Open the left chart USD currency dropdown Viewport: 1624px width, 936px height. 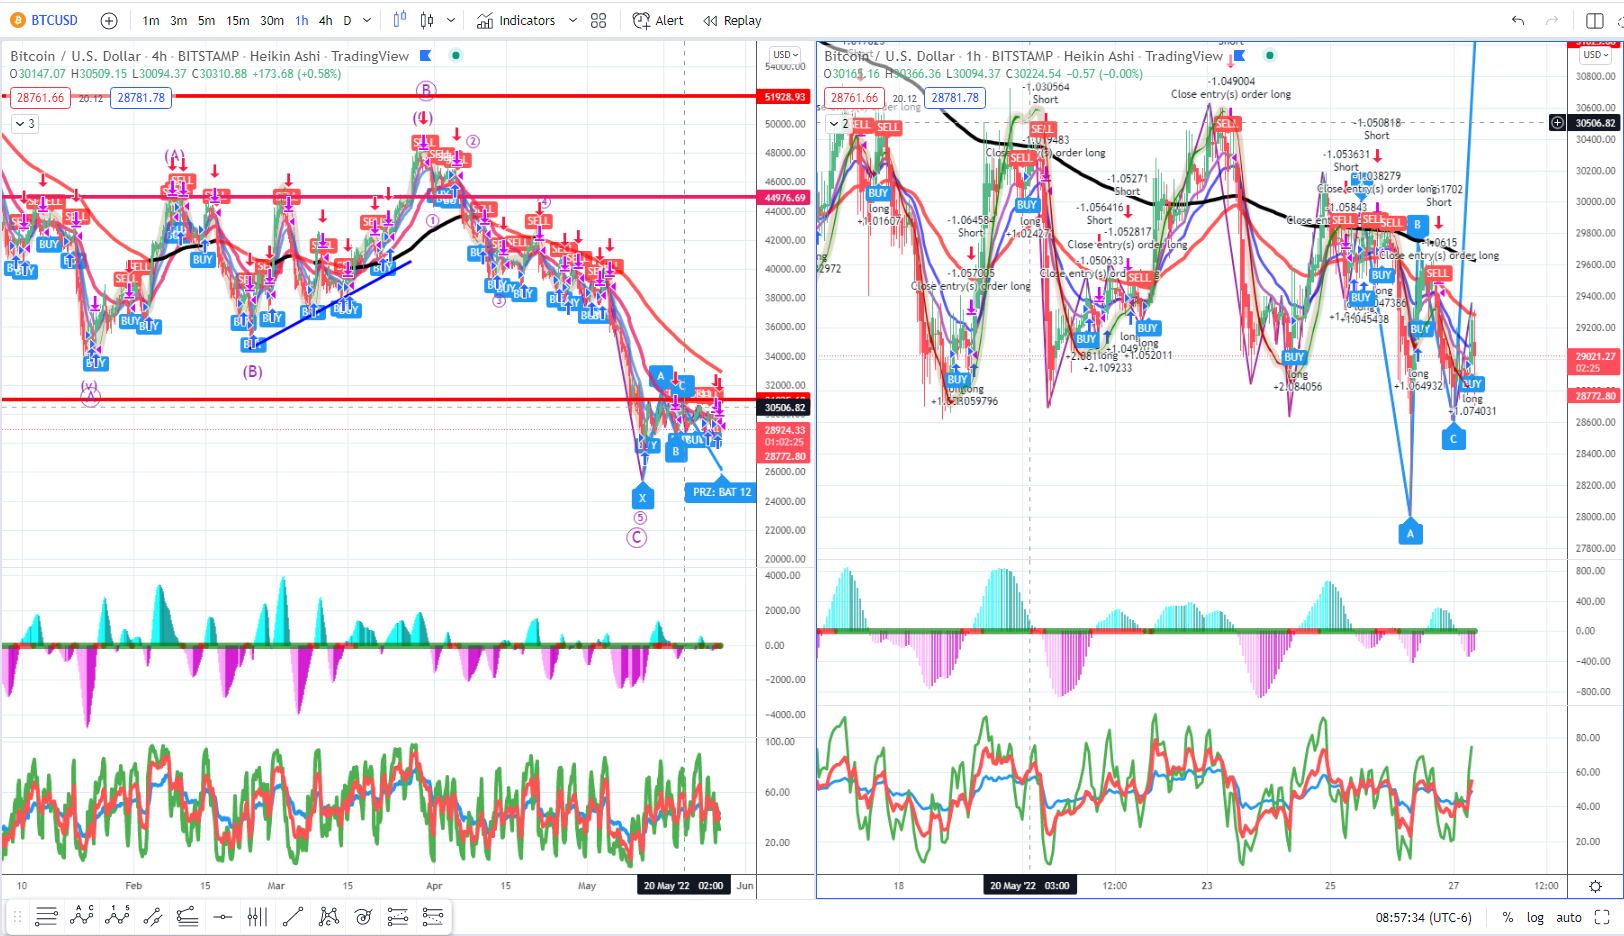pos(785,55)
